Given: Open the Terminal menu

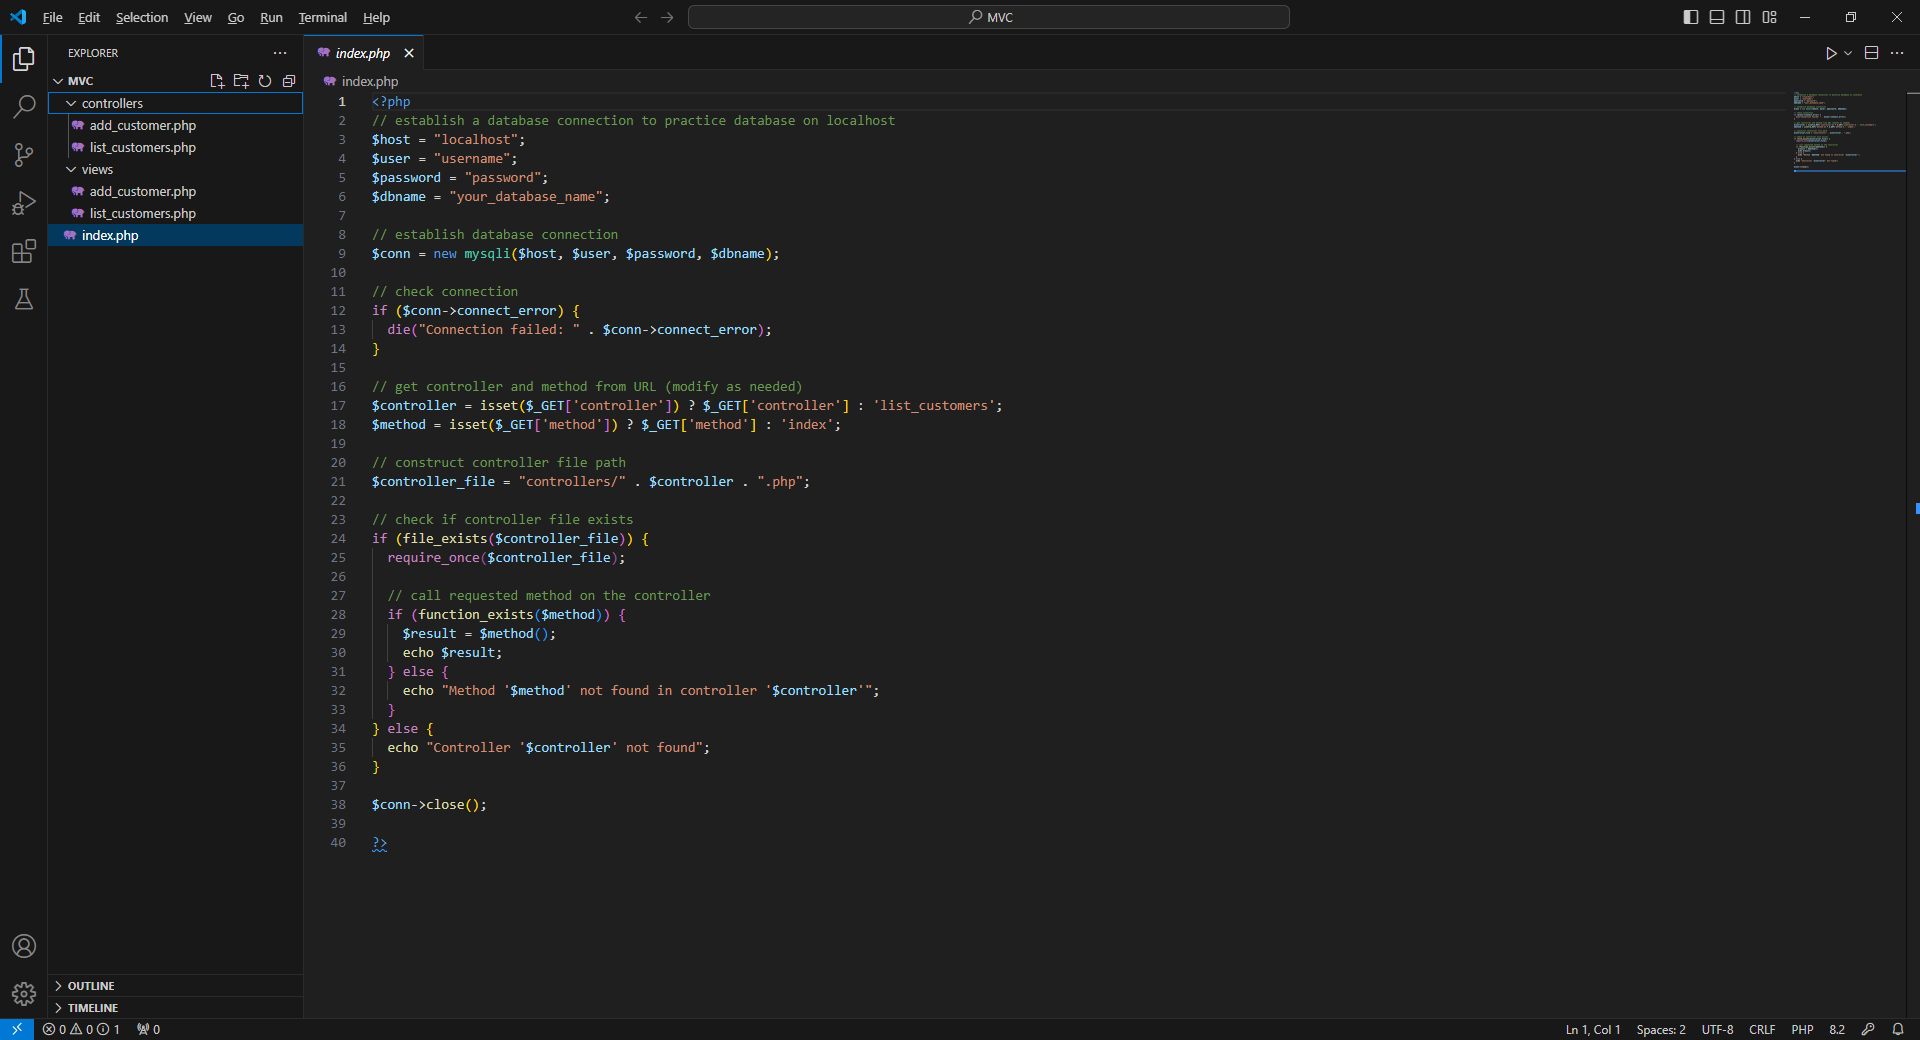Looking at the screenshot, I should pyautogui.click(x=322, y=17).
